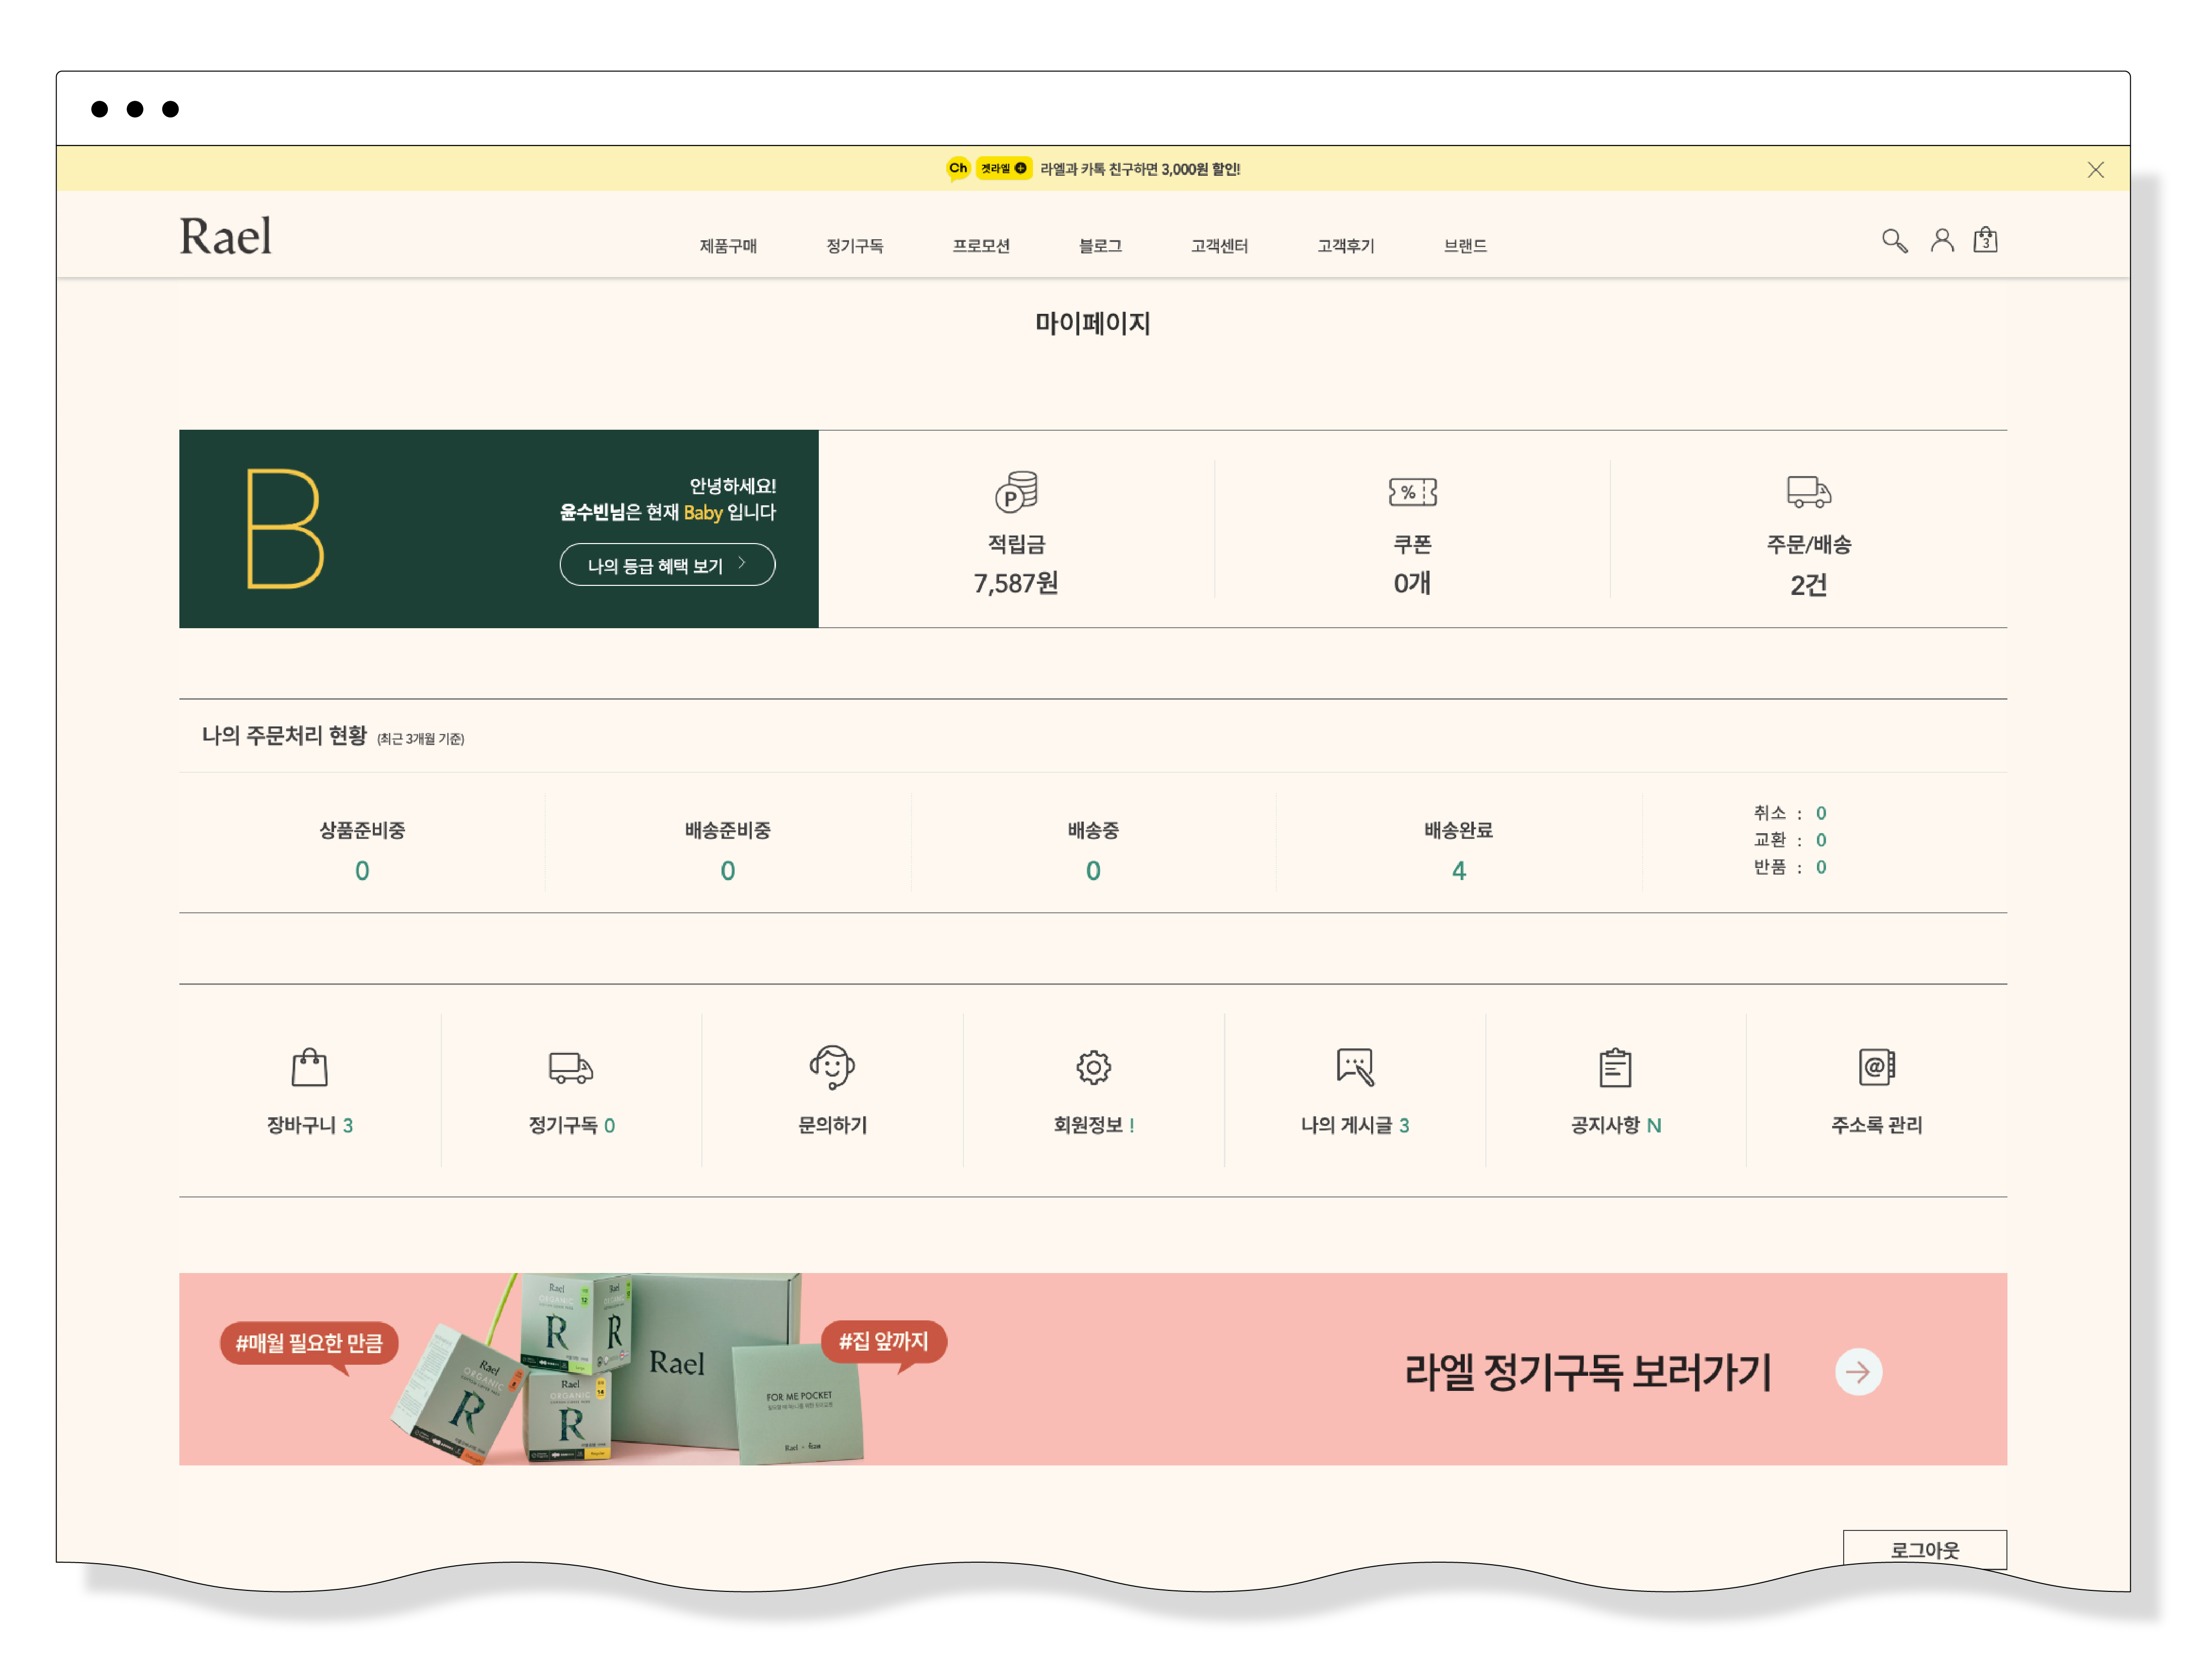Image resolution: width=2212 pixels, height=1673 pixels.
Task: Select 제품구매 menu item
Action: pyautogui.click(x=728, y=246)
